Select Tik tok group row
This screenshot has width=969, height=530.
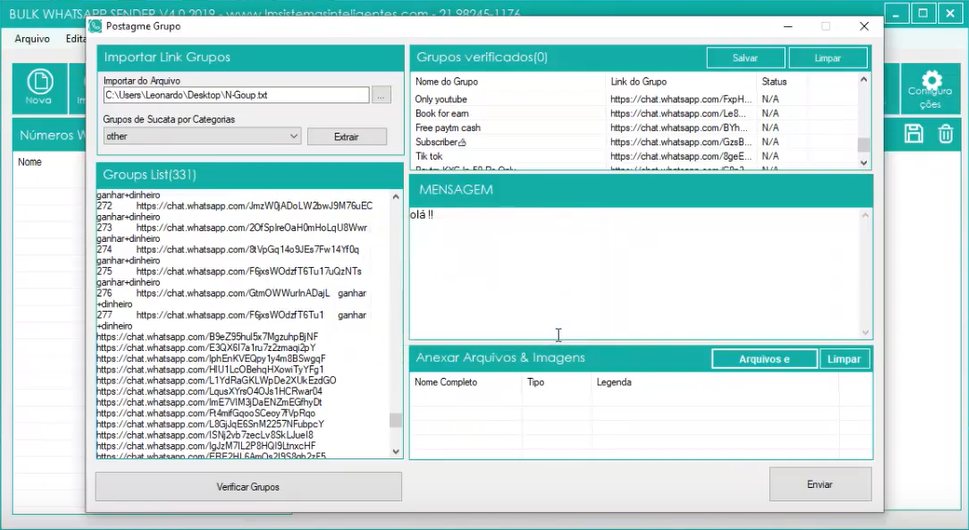[x=635, y=156]
